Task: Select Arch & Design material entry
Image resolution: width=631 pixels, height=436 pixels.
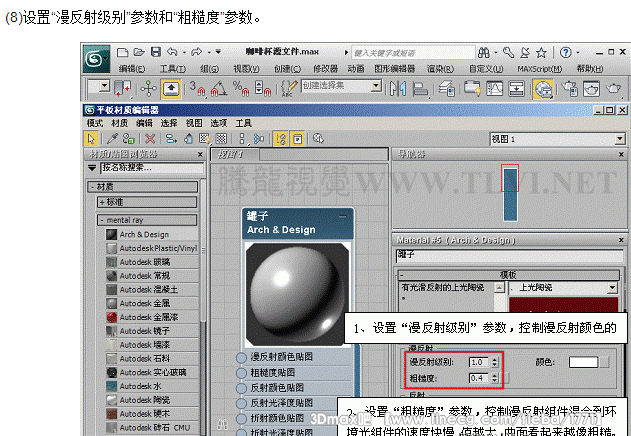Action: click(x=152, y=234)
